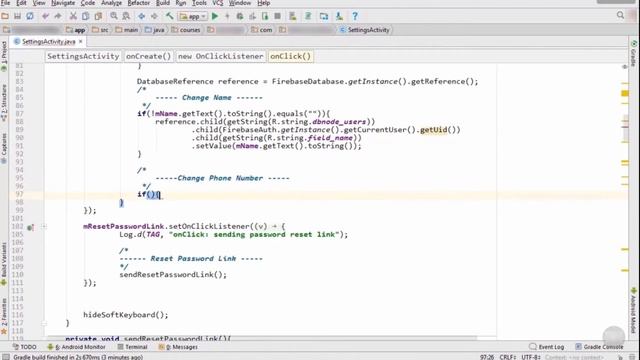The image size is (640, 360).
Task: Click the Attach debugger toolbar icon
Action: click(265, 16)
